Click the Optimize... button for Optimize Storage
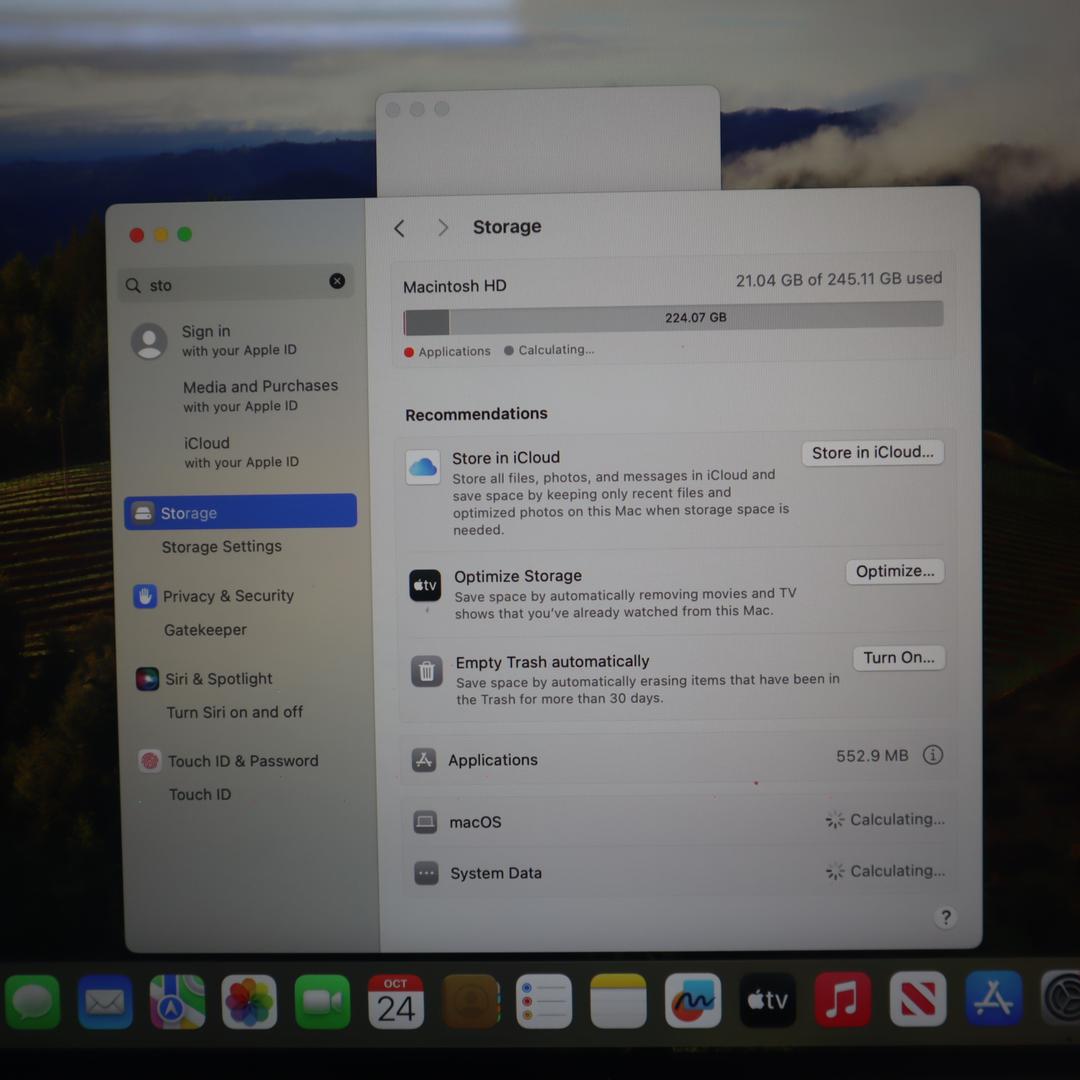The image size is (1080, 1080). click(x=894, y=571)
